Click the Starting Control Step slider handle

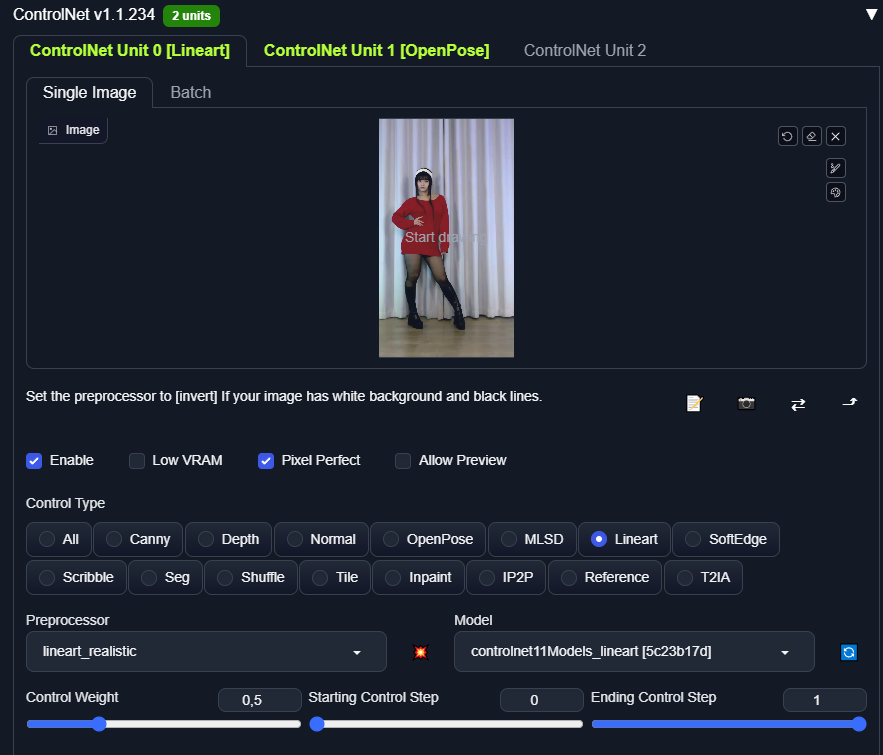point(317,724)
